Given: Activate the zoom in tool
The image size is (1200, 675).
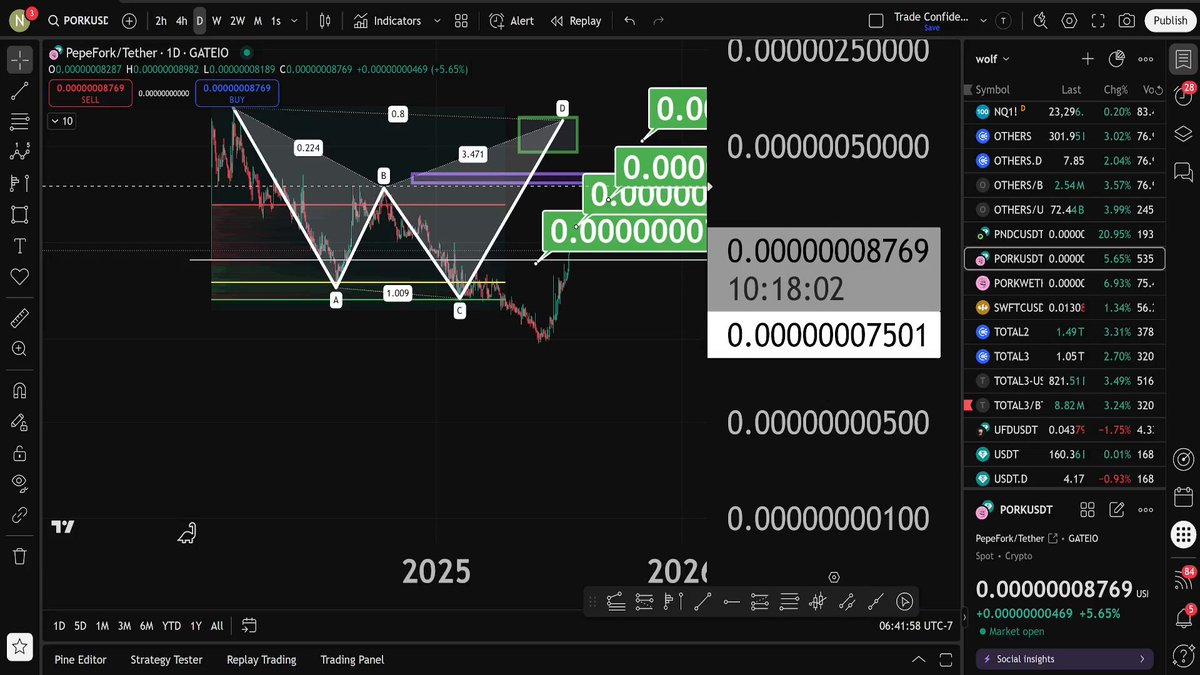Looking at the screenshot, I should [x=19, y=349].
